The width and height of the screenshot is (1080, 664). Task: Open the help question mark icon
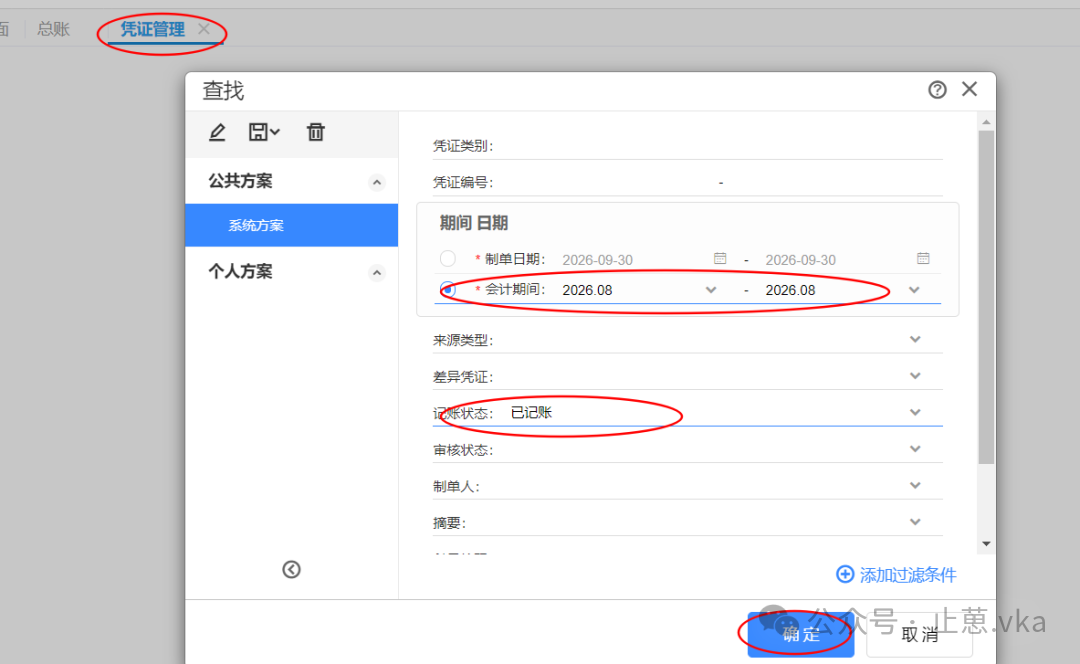tap(937, 90)
